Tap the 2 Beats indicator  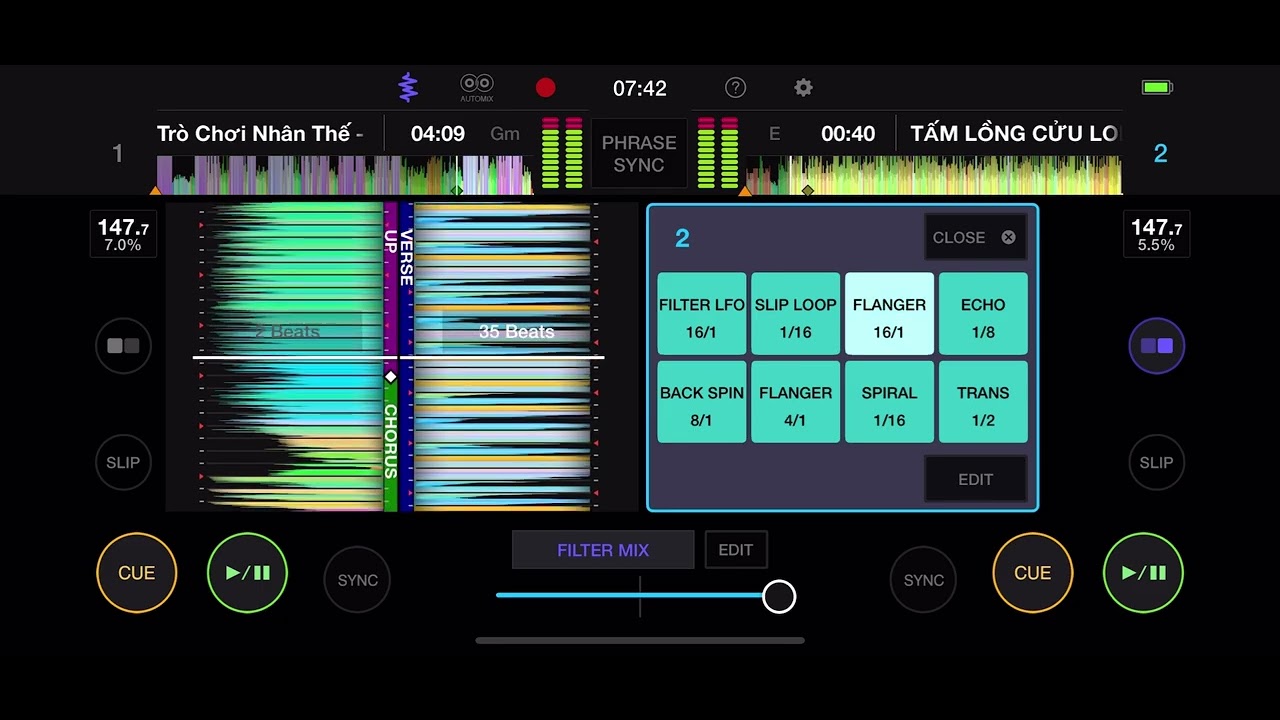pyautogui.click(x=286, y=332)
